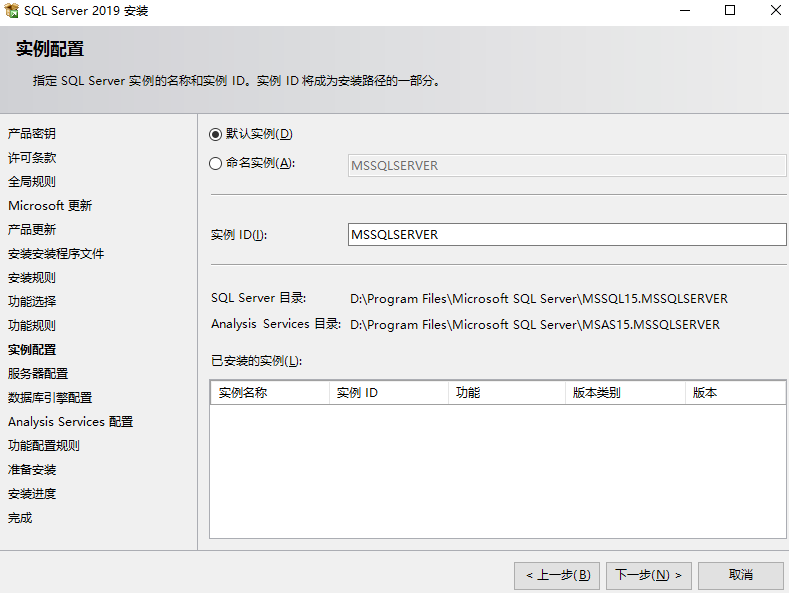The image size is (789, 593).
Task: Select the 命名实例 radio button
Action: point(216,164)
